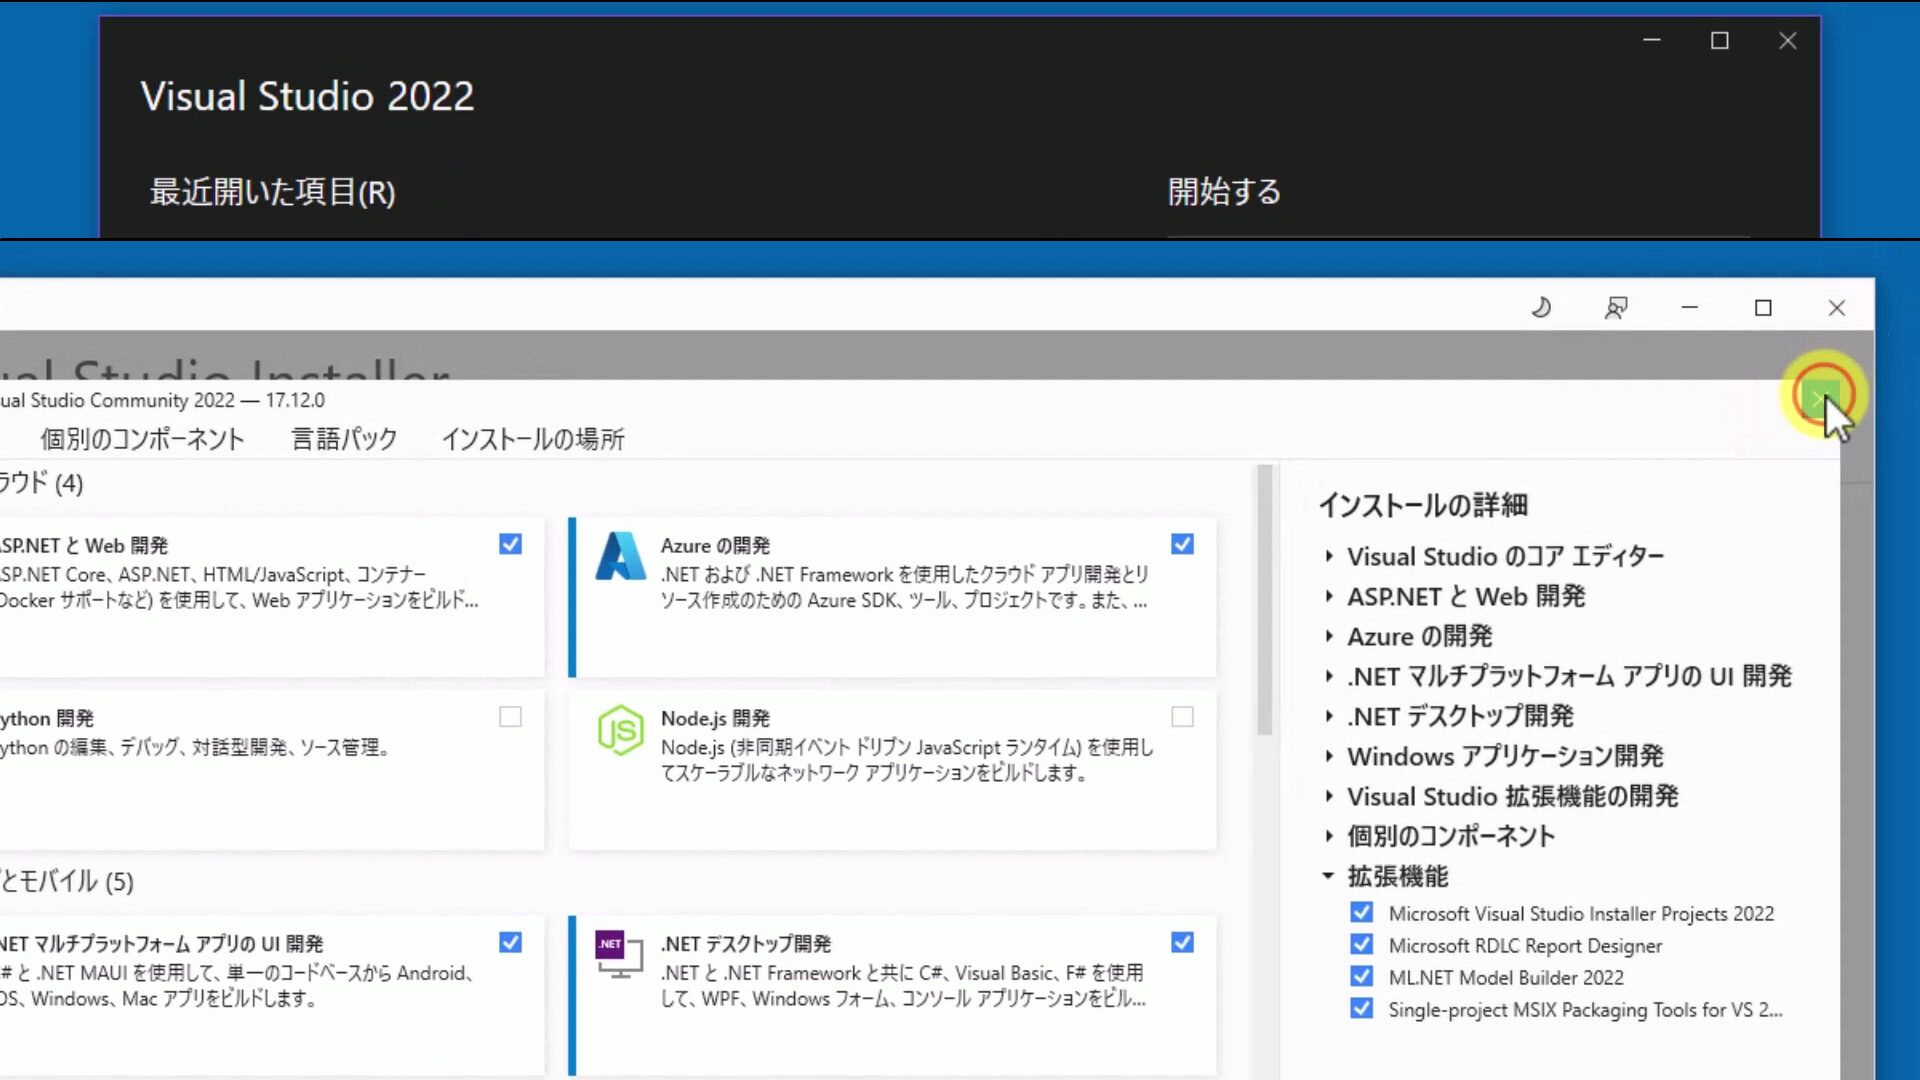Uncheck Single-project MSIX Packaging Tools
This screenshot has width=1920, height=1080.
1361,1008
